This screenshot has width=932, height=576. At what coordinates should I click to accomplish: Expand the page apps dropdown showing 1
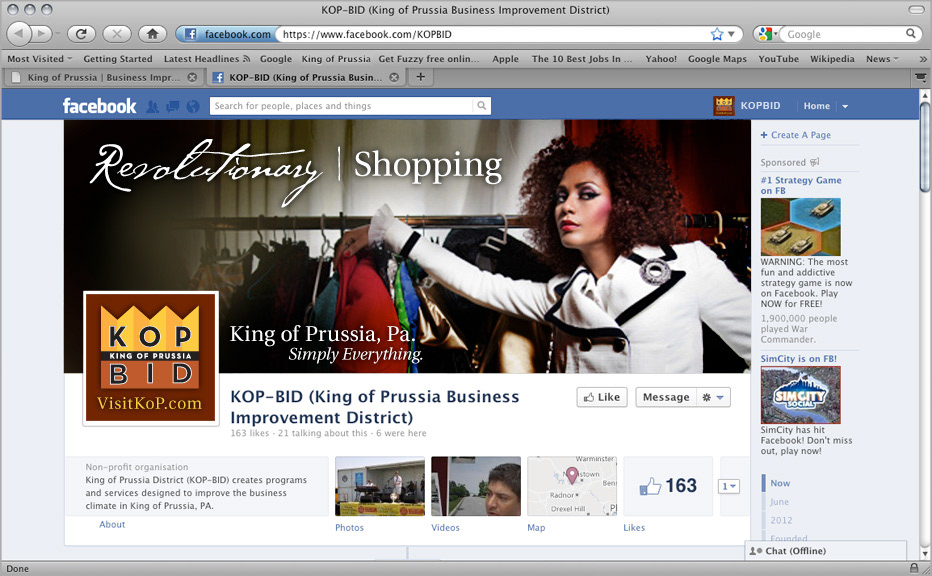coord(729,486)
